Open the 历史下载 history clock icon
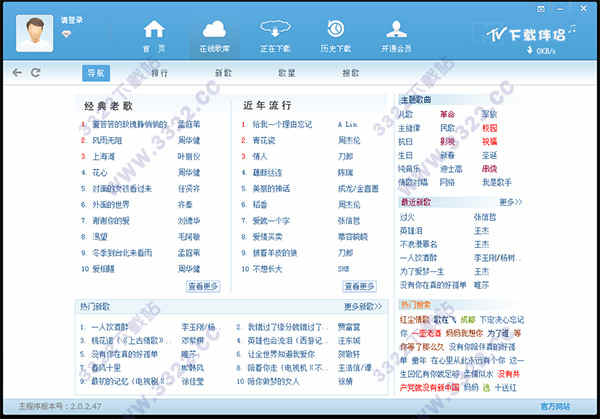 pyautogui.click(x=336, y=36)
